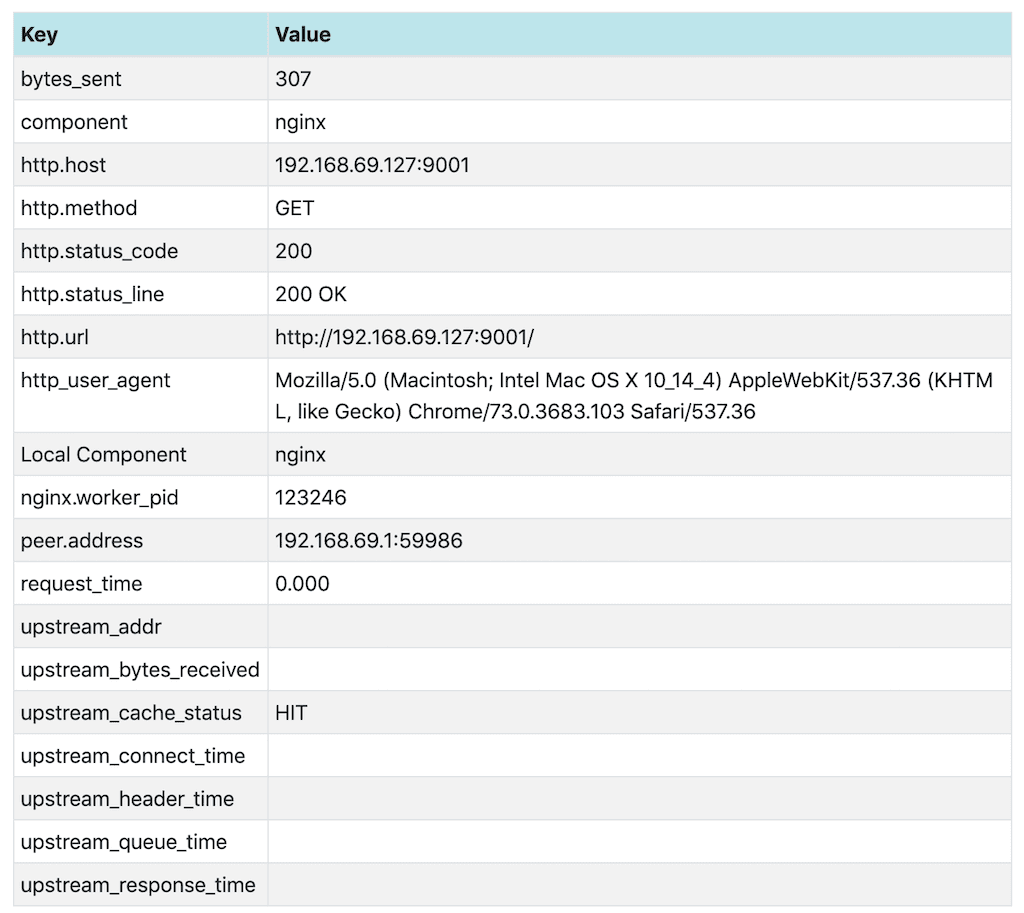The image size is (1024, 913).
Task: Click the upstream_bytes_received key
Action: tap(140, 670)
